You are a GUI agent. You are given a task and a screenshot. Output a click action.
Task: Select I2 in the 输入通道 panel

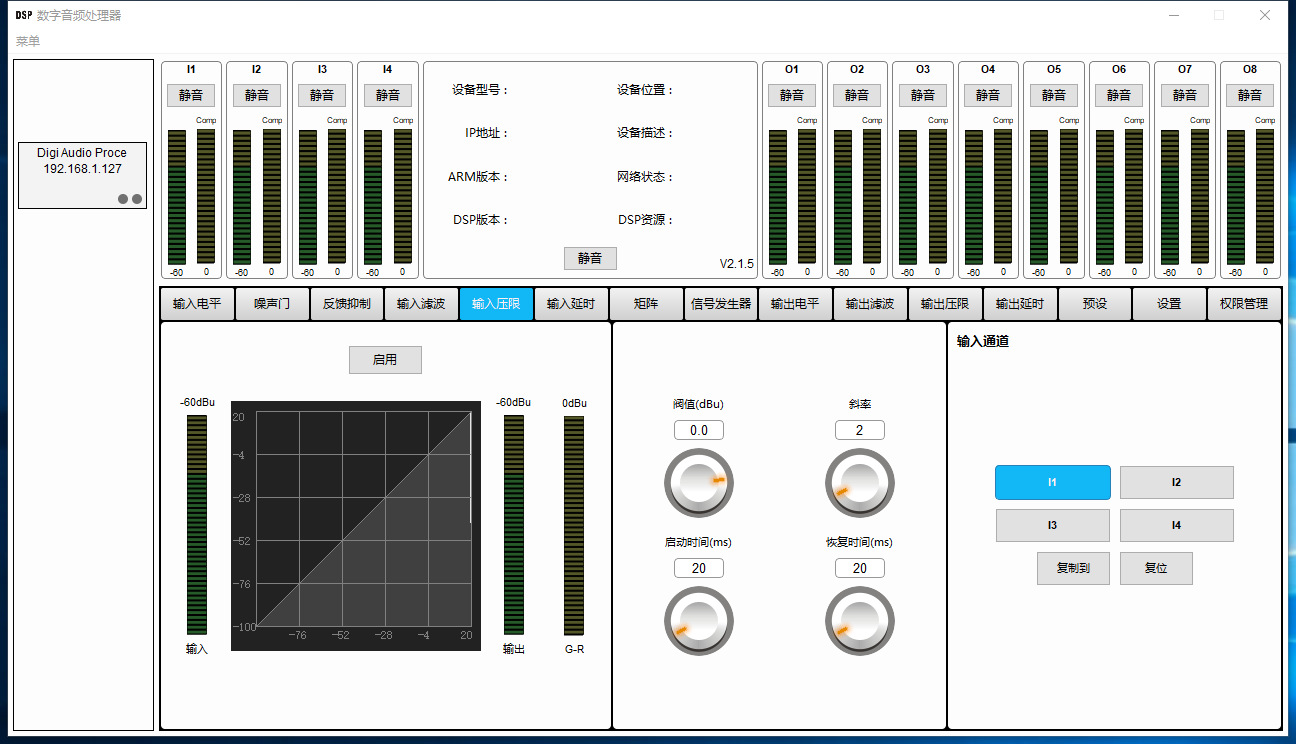(1177, 482)
